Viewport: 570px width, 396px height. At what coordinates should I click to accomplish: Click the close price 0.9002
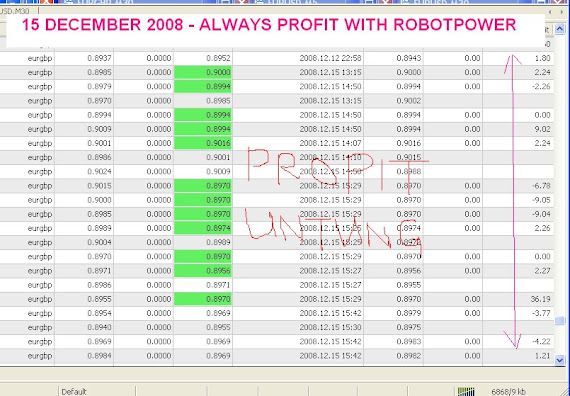pyautogui.click(x=409, y=101)
